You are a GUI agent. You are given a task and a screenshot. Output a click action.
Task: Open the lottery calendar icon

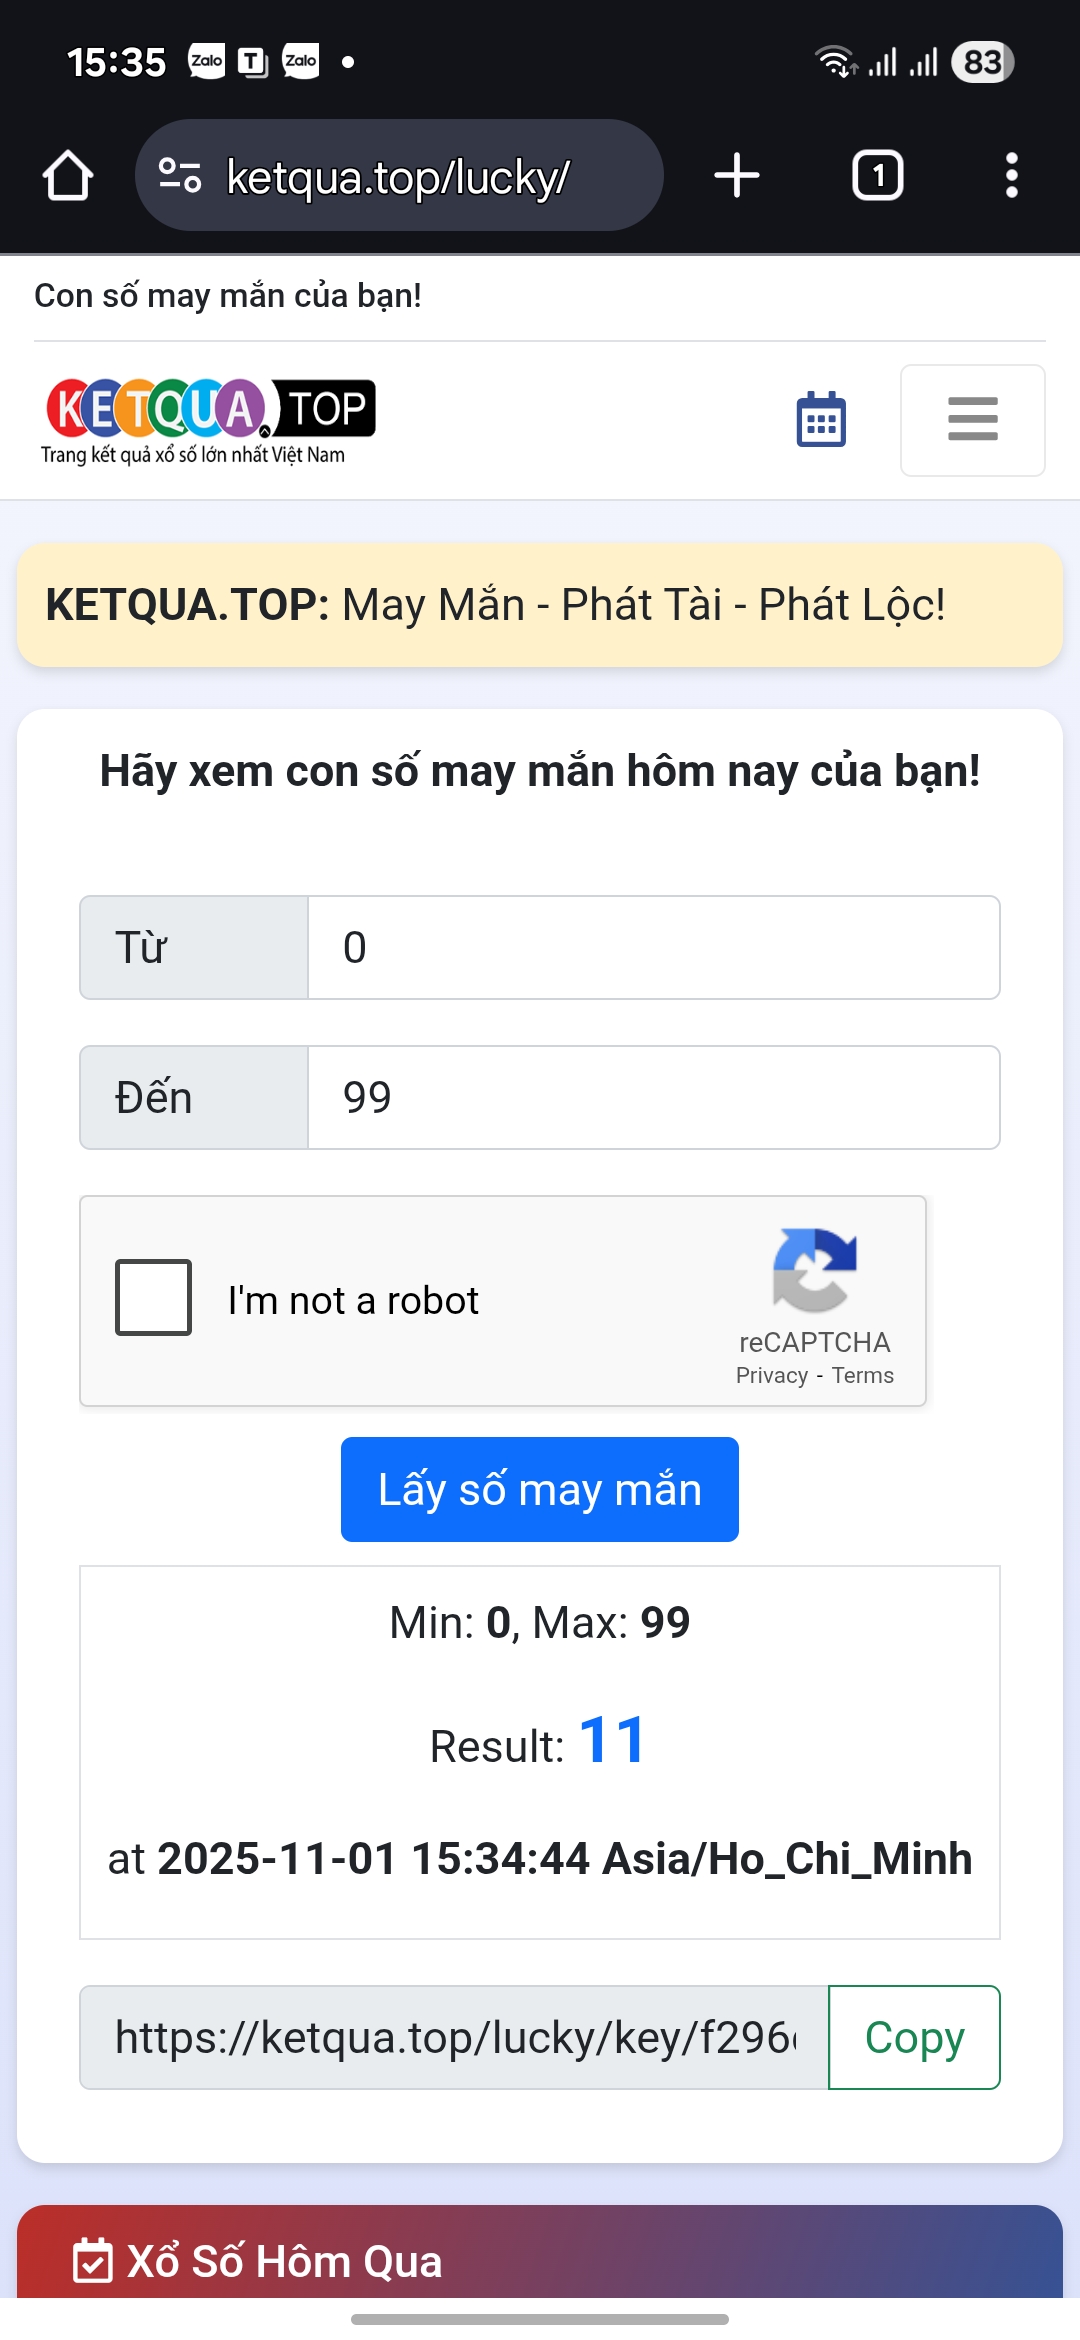(x=820, y=420)
